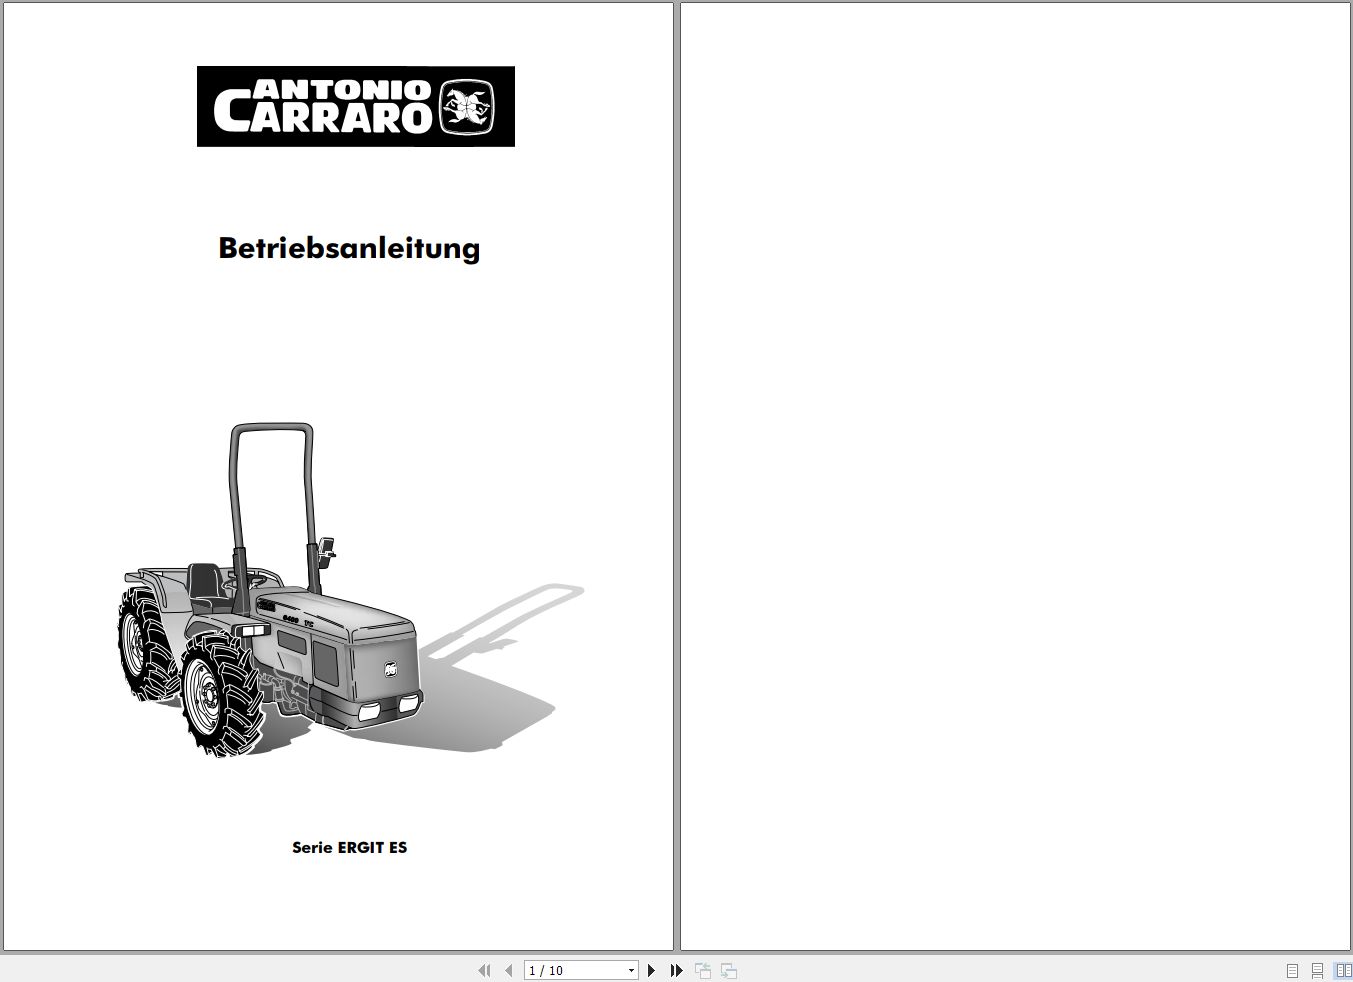Advance to the next page

click(651, 970)
